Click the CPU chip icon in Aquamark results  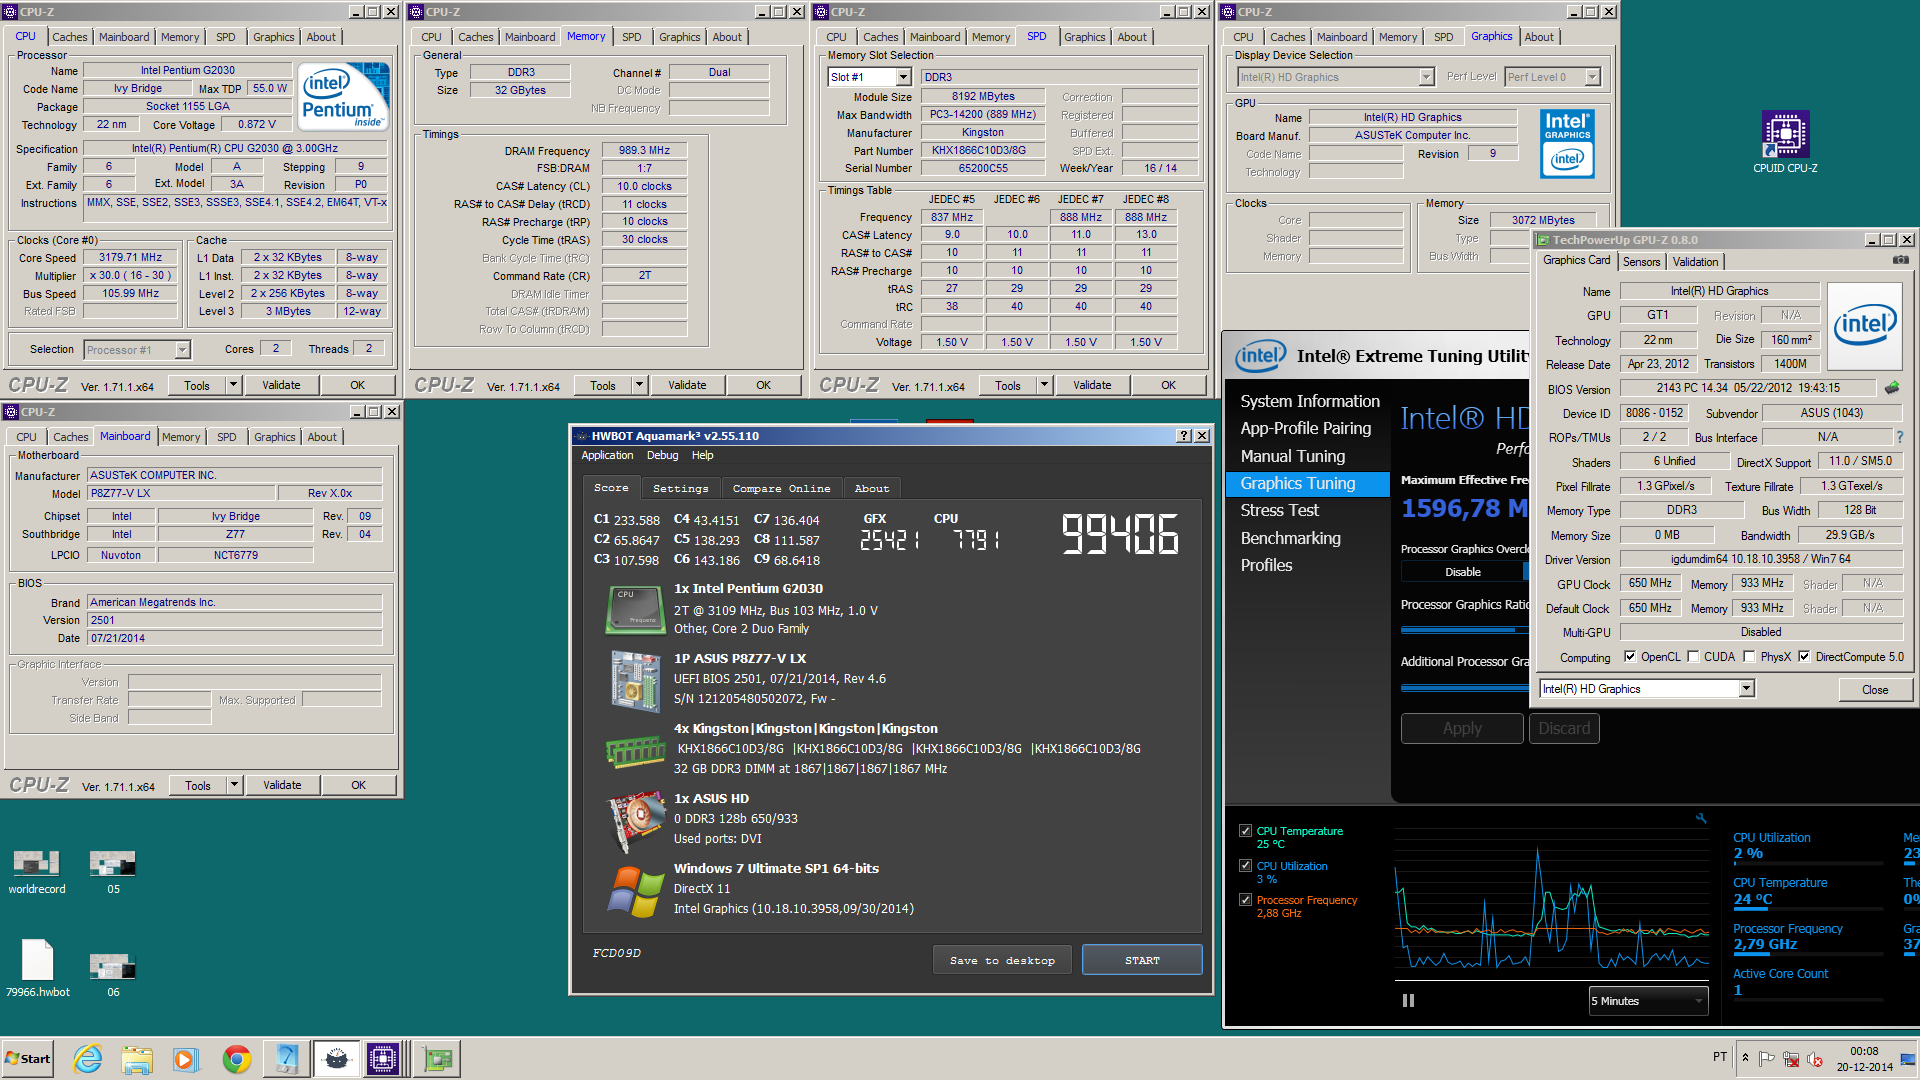coord(635,610)
